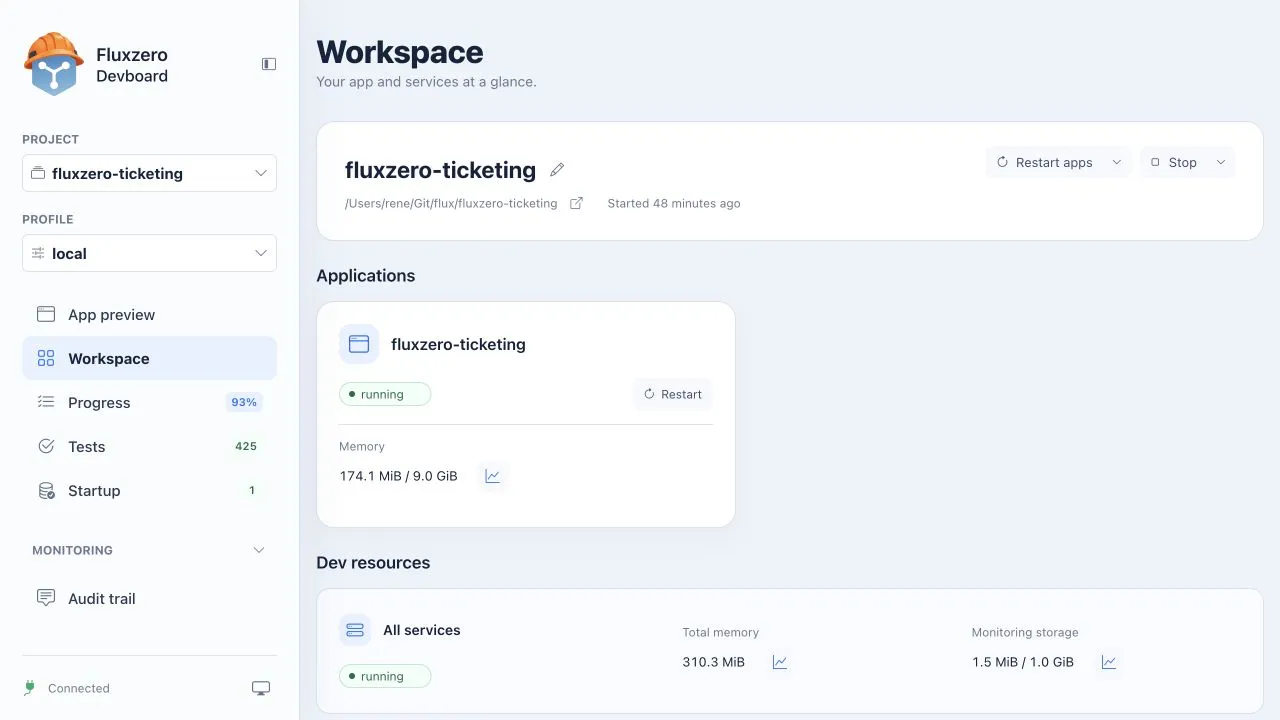
Task: Click the Restart apps button
Action: [1045, 162]
